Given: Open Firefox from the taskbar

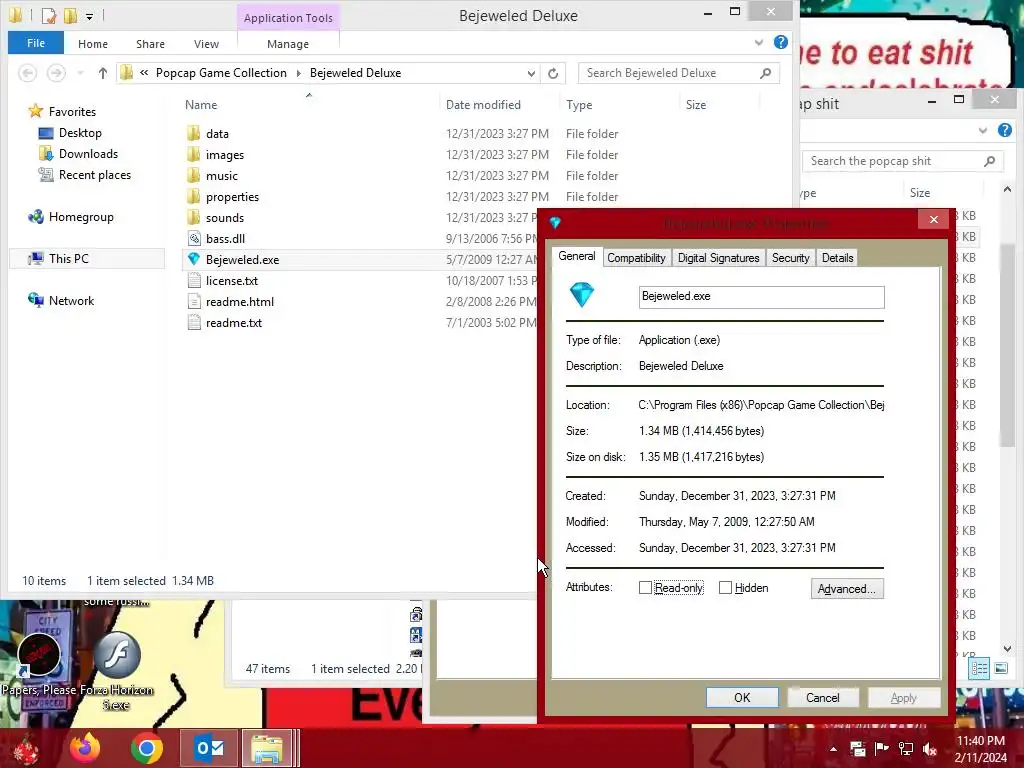Looking at the screenshot, I should point(85,748).
